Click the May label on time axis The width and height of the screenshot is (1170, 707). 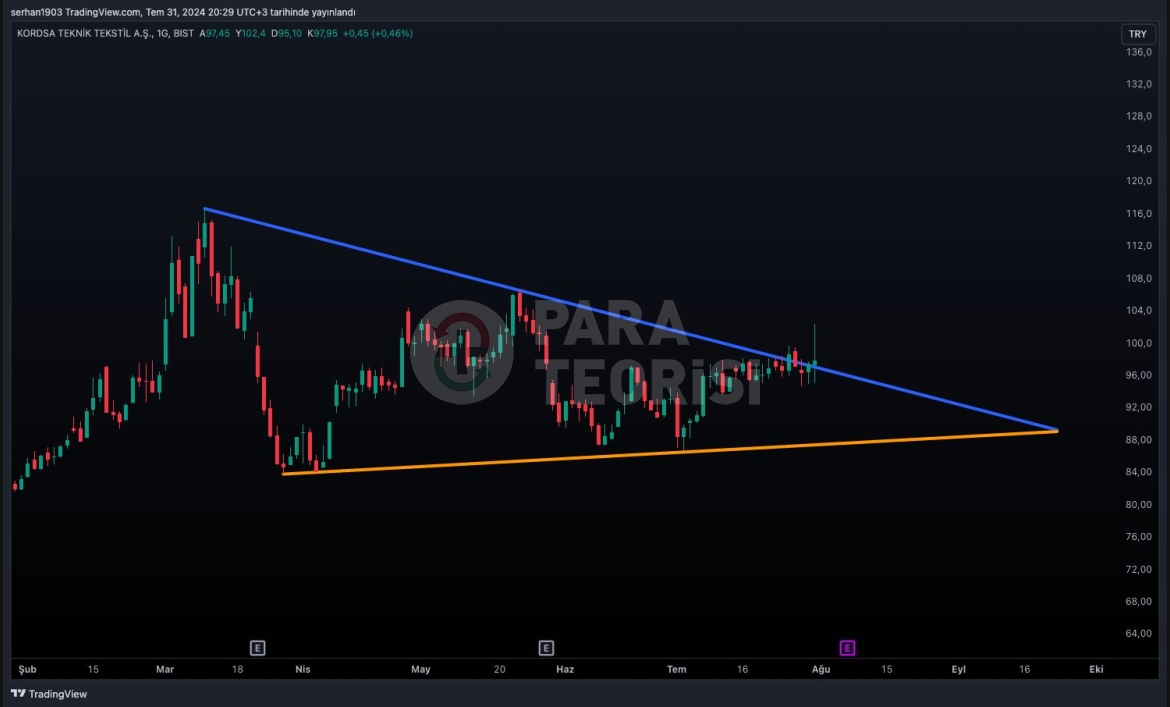[x=421, y=670]
